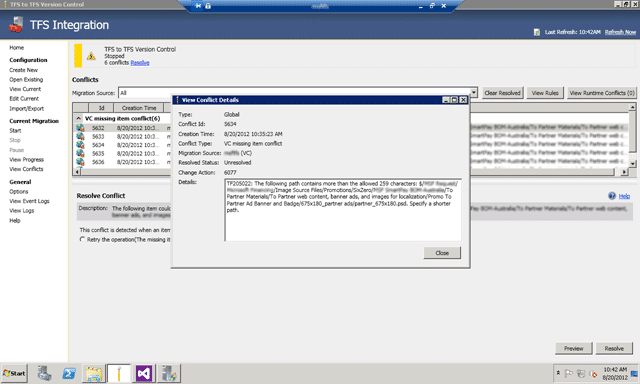Viewport: 640px width, 384px height.
Task: Collapse VC missing item conflict group
Action: tap(78, 118)
